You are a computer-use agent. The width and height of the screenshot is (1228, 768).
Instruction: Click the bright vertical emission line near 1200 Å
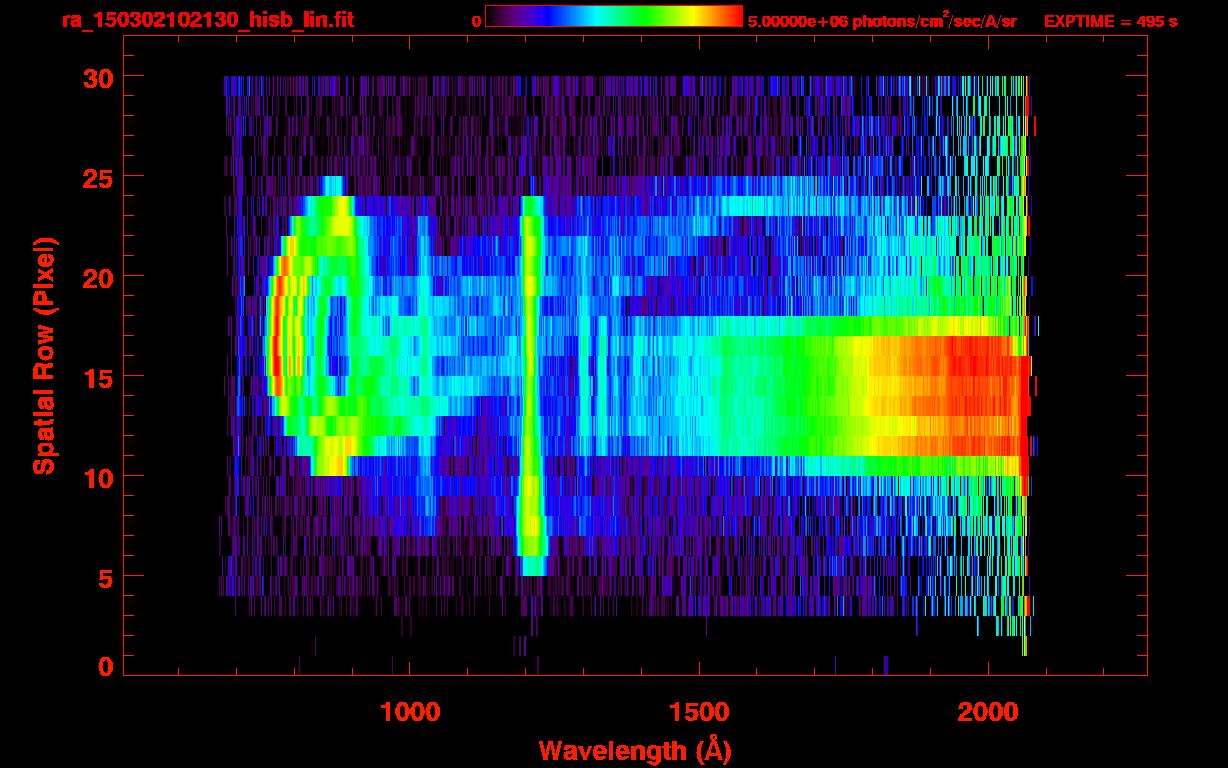tap(531, 385)
